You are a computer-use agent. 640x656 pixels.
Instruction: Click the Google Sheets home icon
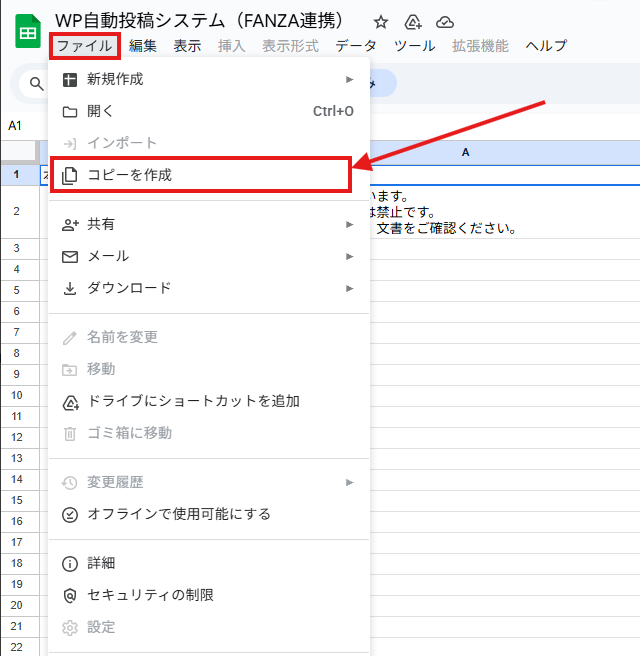tap(27, 32)
